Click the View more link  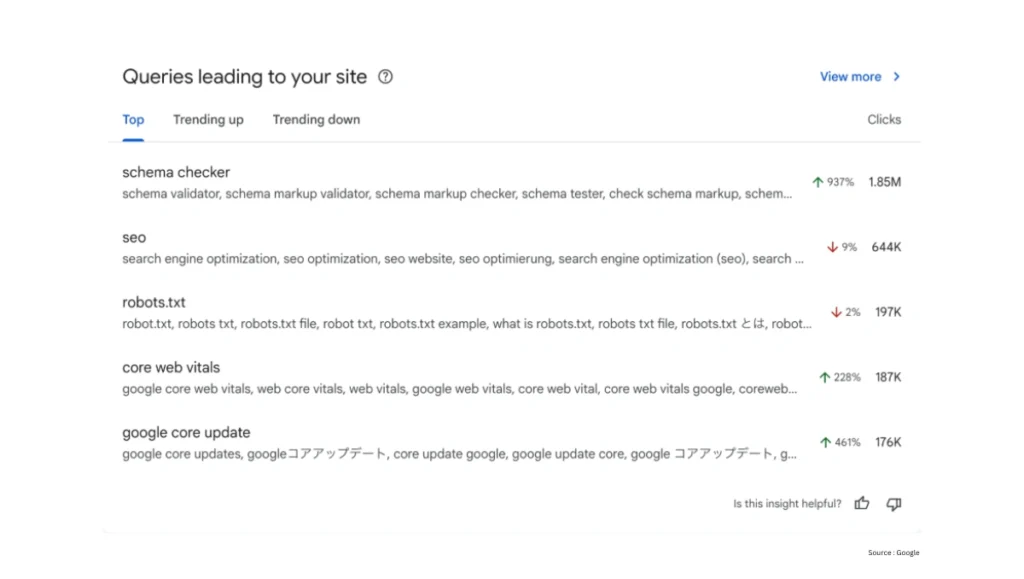click(851, 76)
